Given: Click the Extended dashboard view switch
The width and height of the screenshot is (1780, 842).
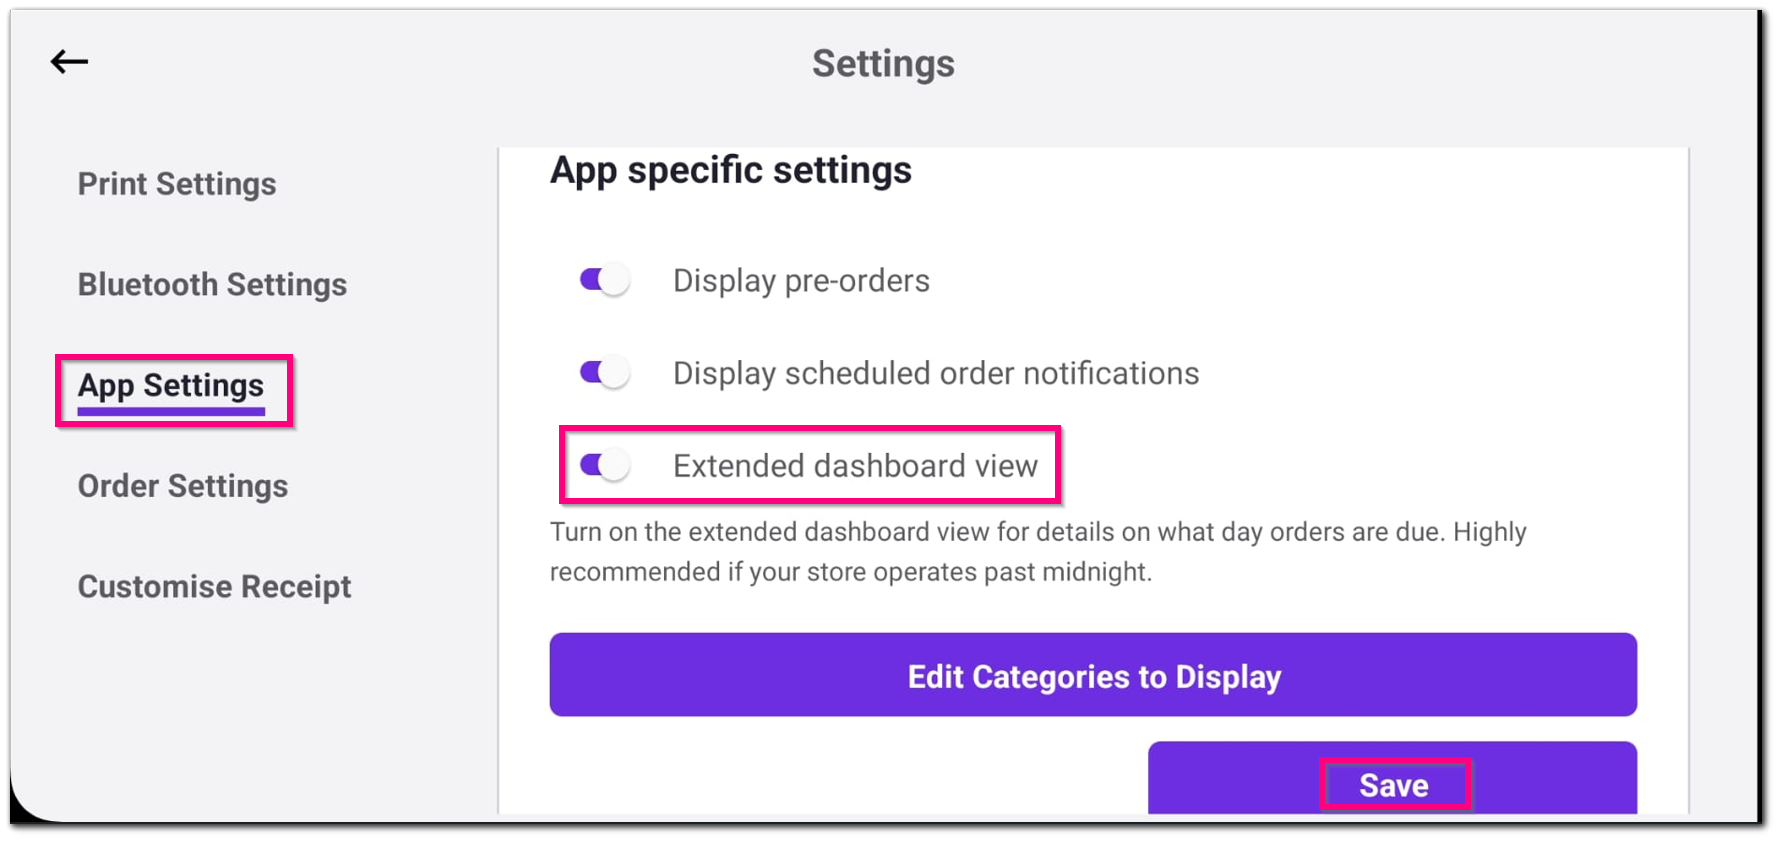Looking at the screenshot, I should click(x=603, y=464).
